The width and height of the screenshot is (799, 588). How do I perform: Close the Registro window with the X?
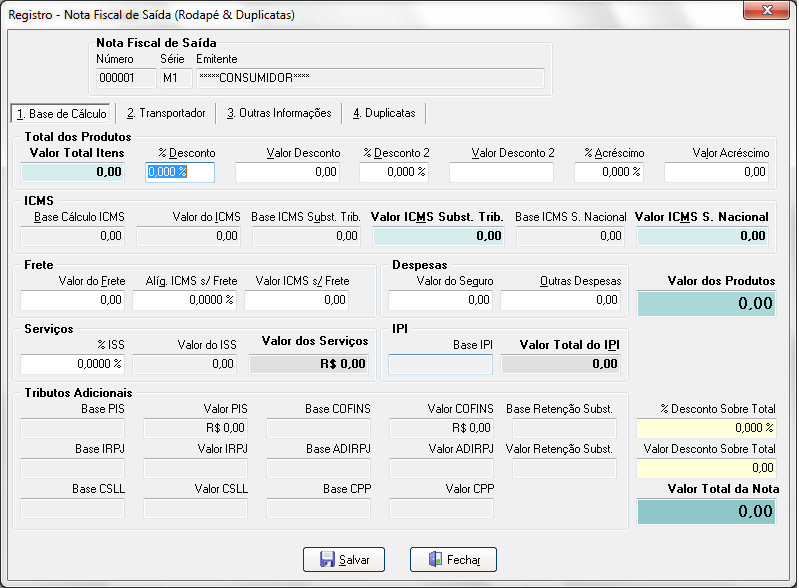pos(766,10)
